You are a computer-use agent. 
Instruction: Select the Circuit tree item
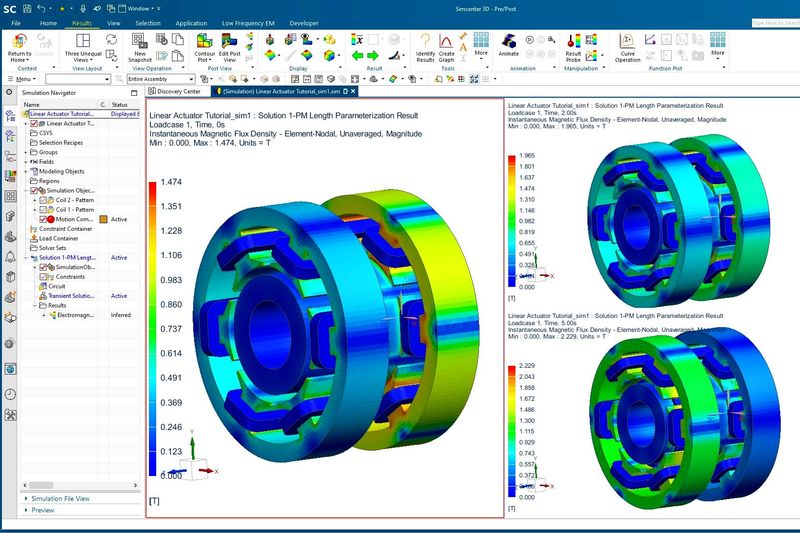56,286
